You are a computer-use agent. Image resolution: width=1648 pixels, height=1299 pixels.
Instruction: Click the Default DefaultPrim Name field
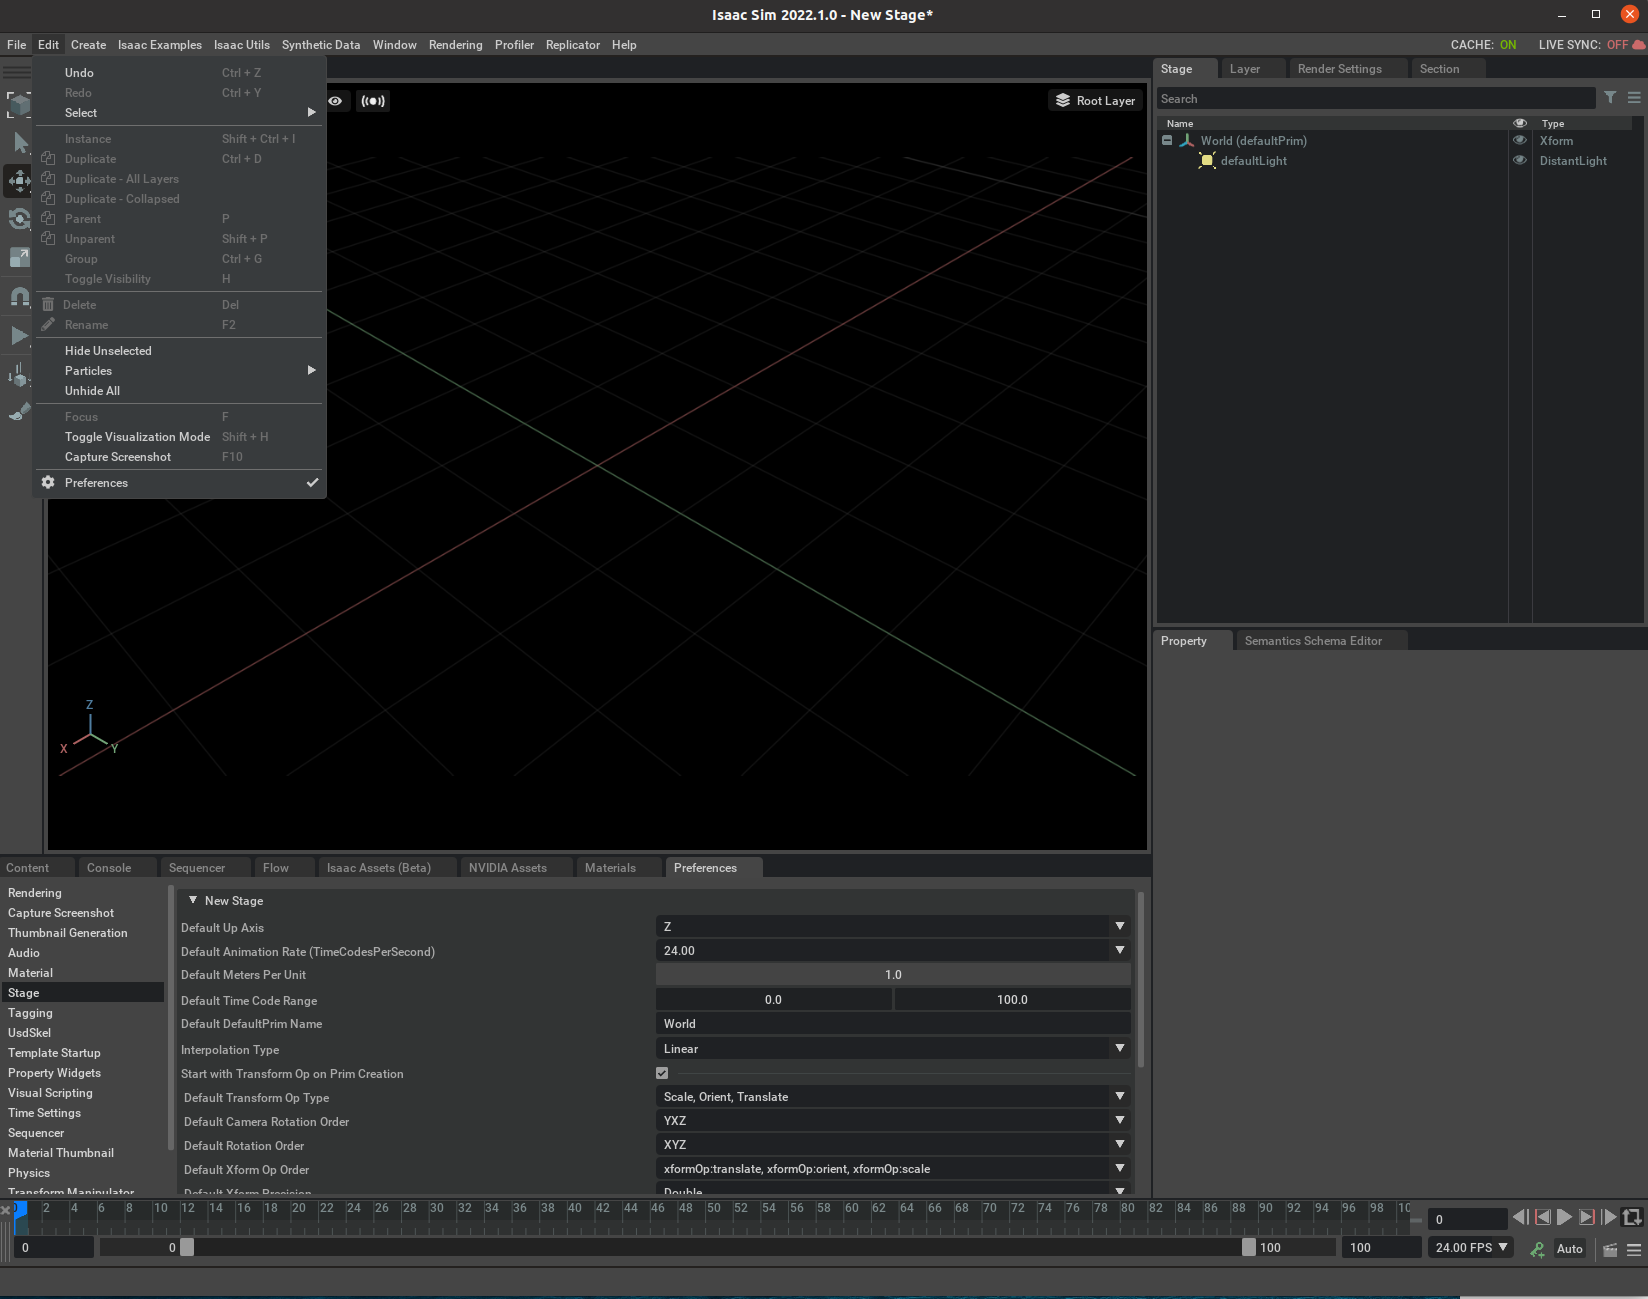pos(893,1024)
